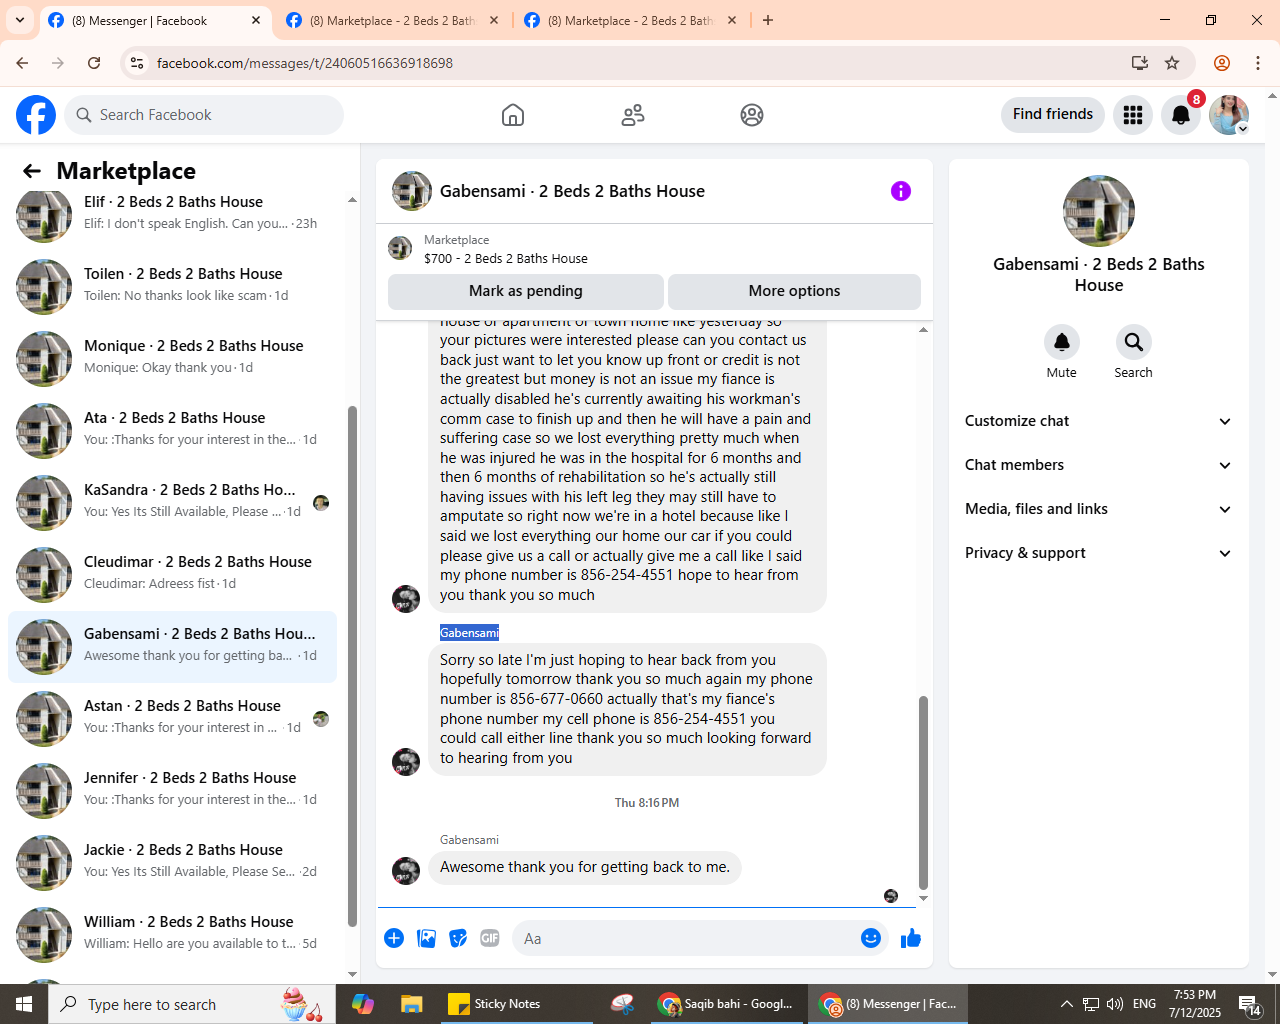Click the Windows taskbar search box
This screenshot has width=1280, height=1024.
tap(192, 1004)
